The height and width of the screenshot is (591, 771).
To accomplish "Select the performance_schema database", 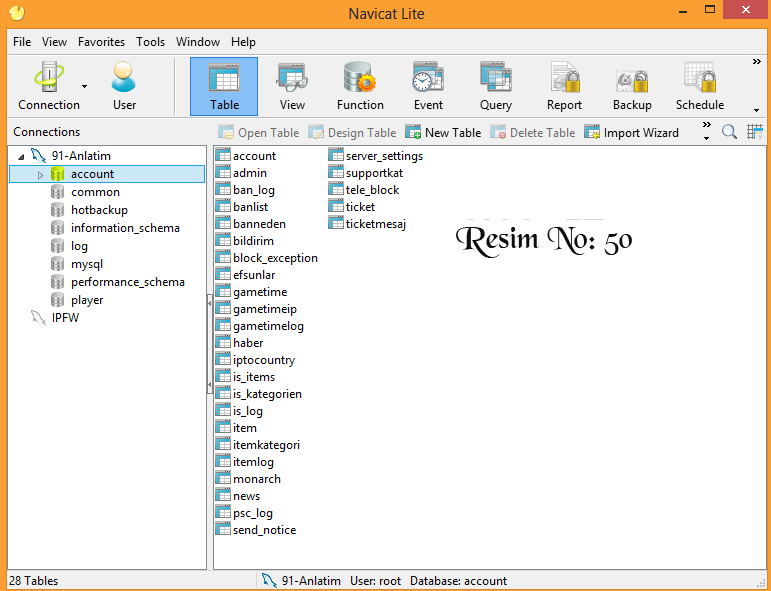I will click(x=127, y=282).
